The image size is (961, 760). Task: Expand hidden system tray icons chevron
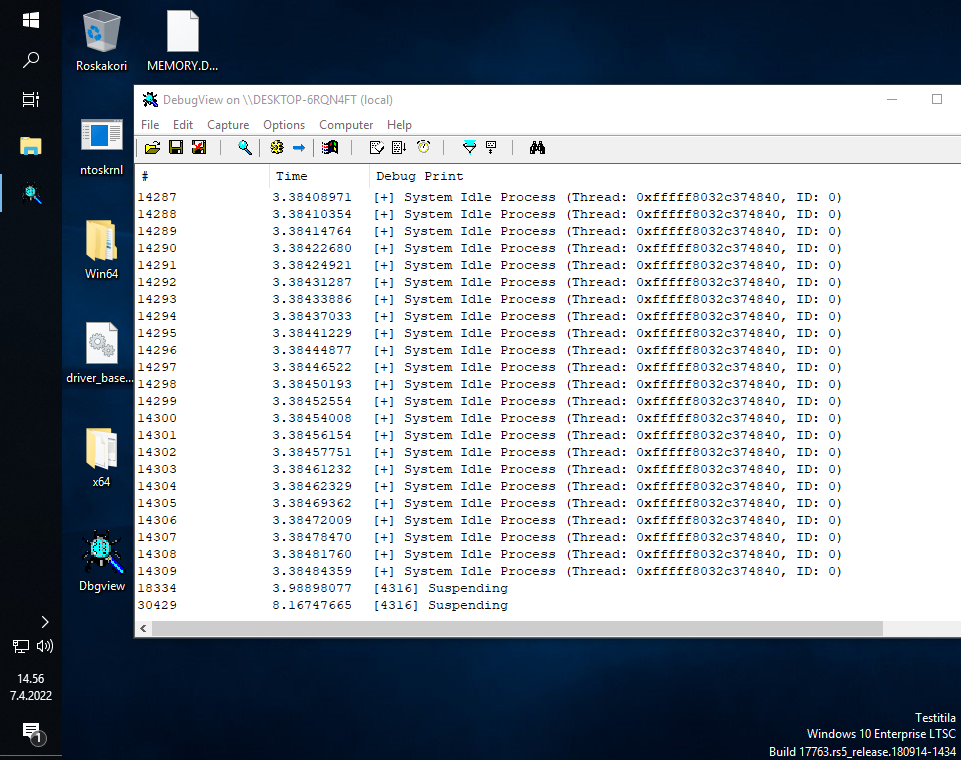[45, 622]
